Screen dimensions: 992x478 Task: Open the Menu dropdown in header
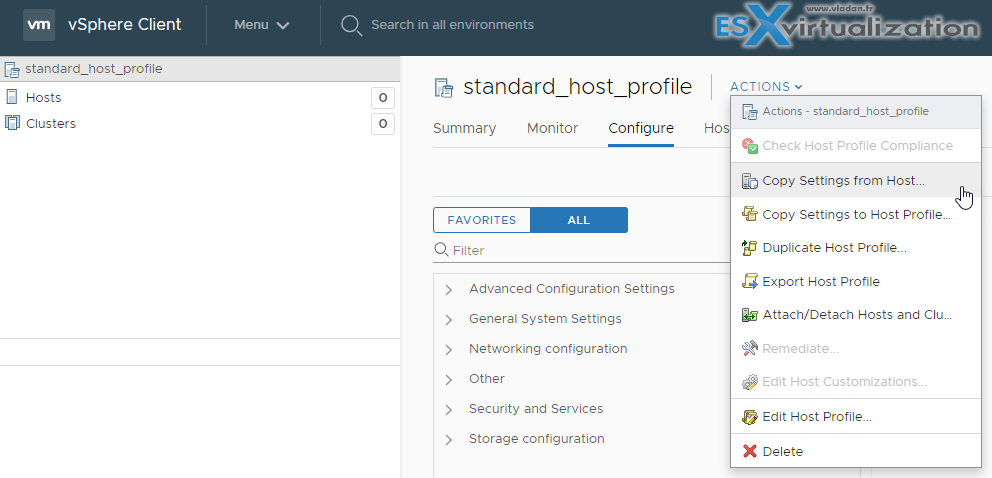pyautogui.click(x=262, y=25)
